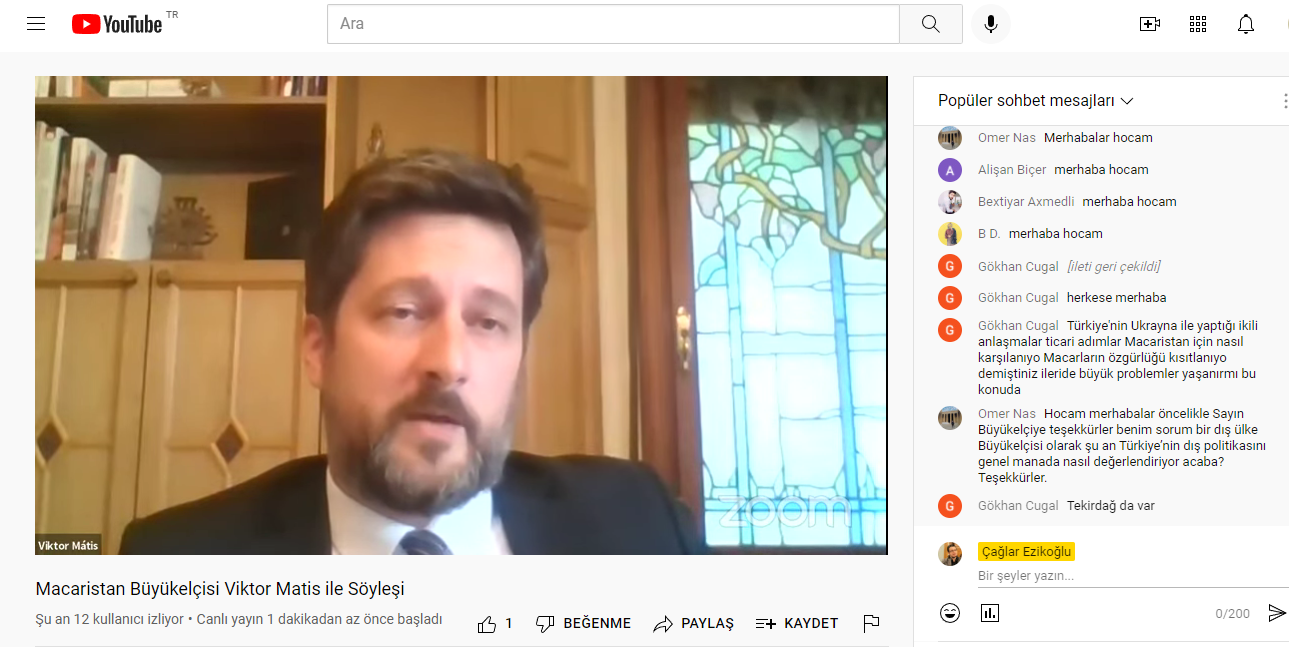Select the Alişan Biçer author name
Viewport: 1289px width, 647px height.
coord(1012,170)
